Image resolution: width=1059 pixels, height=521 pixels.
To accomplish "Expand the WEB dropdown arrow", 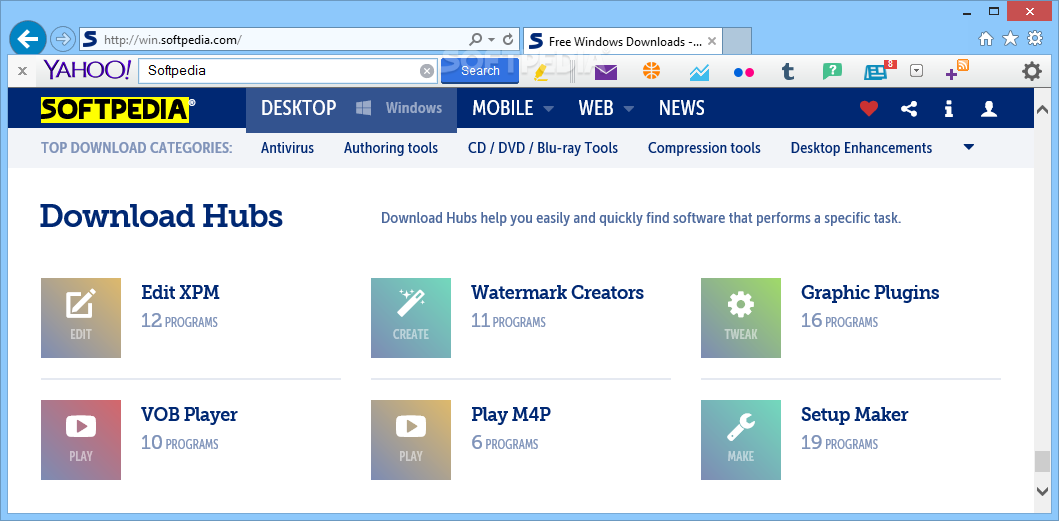I will 629,109.
